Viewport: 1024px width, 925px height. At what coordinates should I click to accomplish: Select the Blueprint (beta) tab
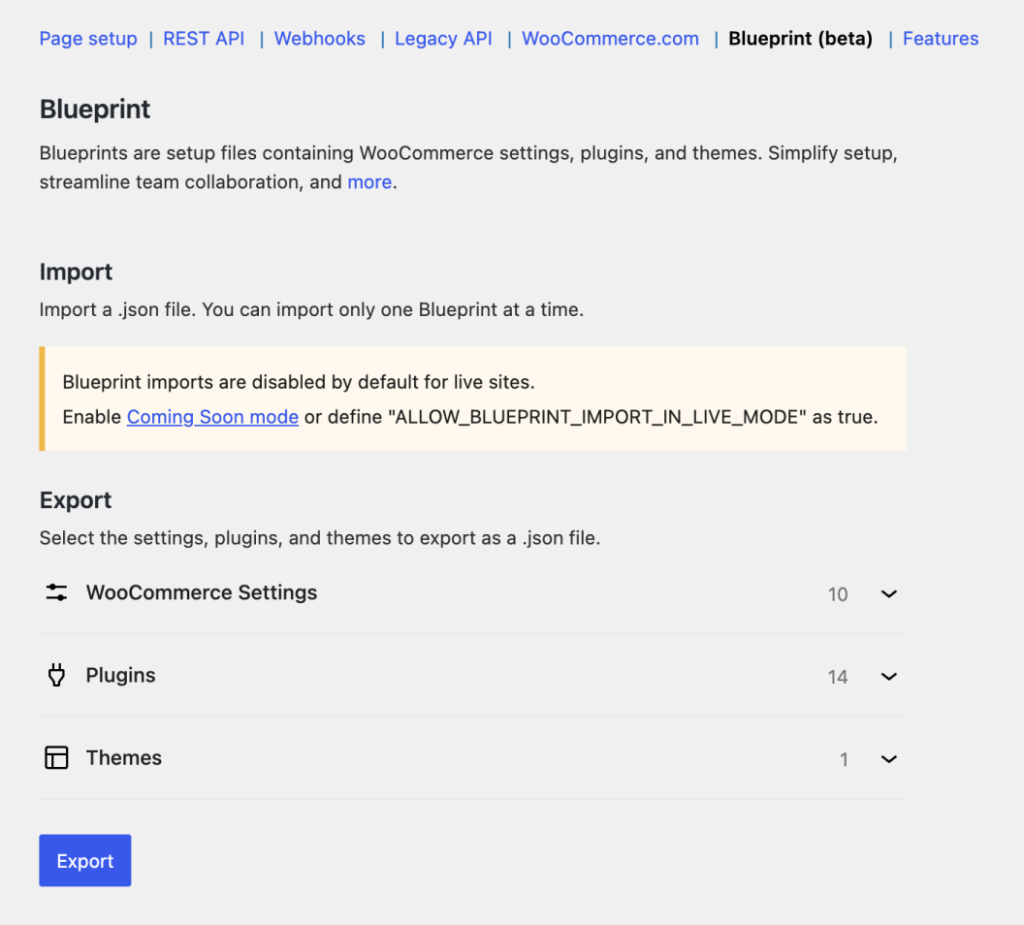(x=800, y=39)
